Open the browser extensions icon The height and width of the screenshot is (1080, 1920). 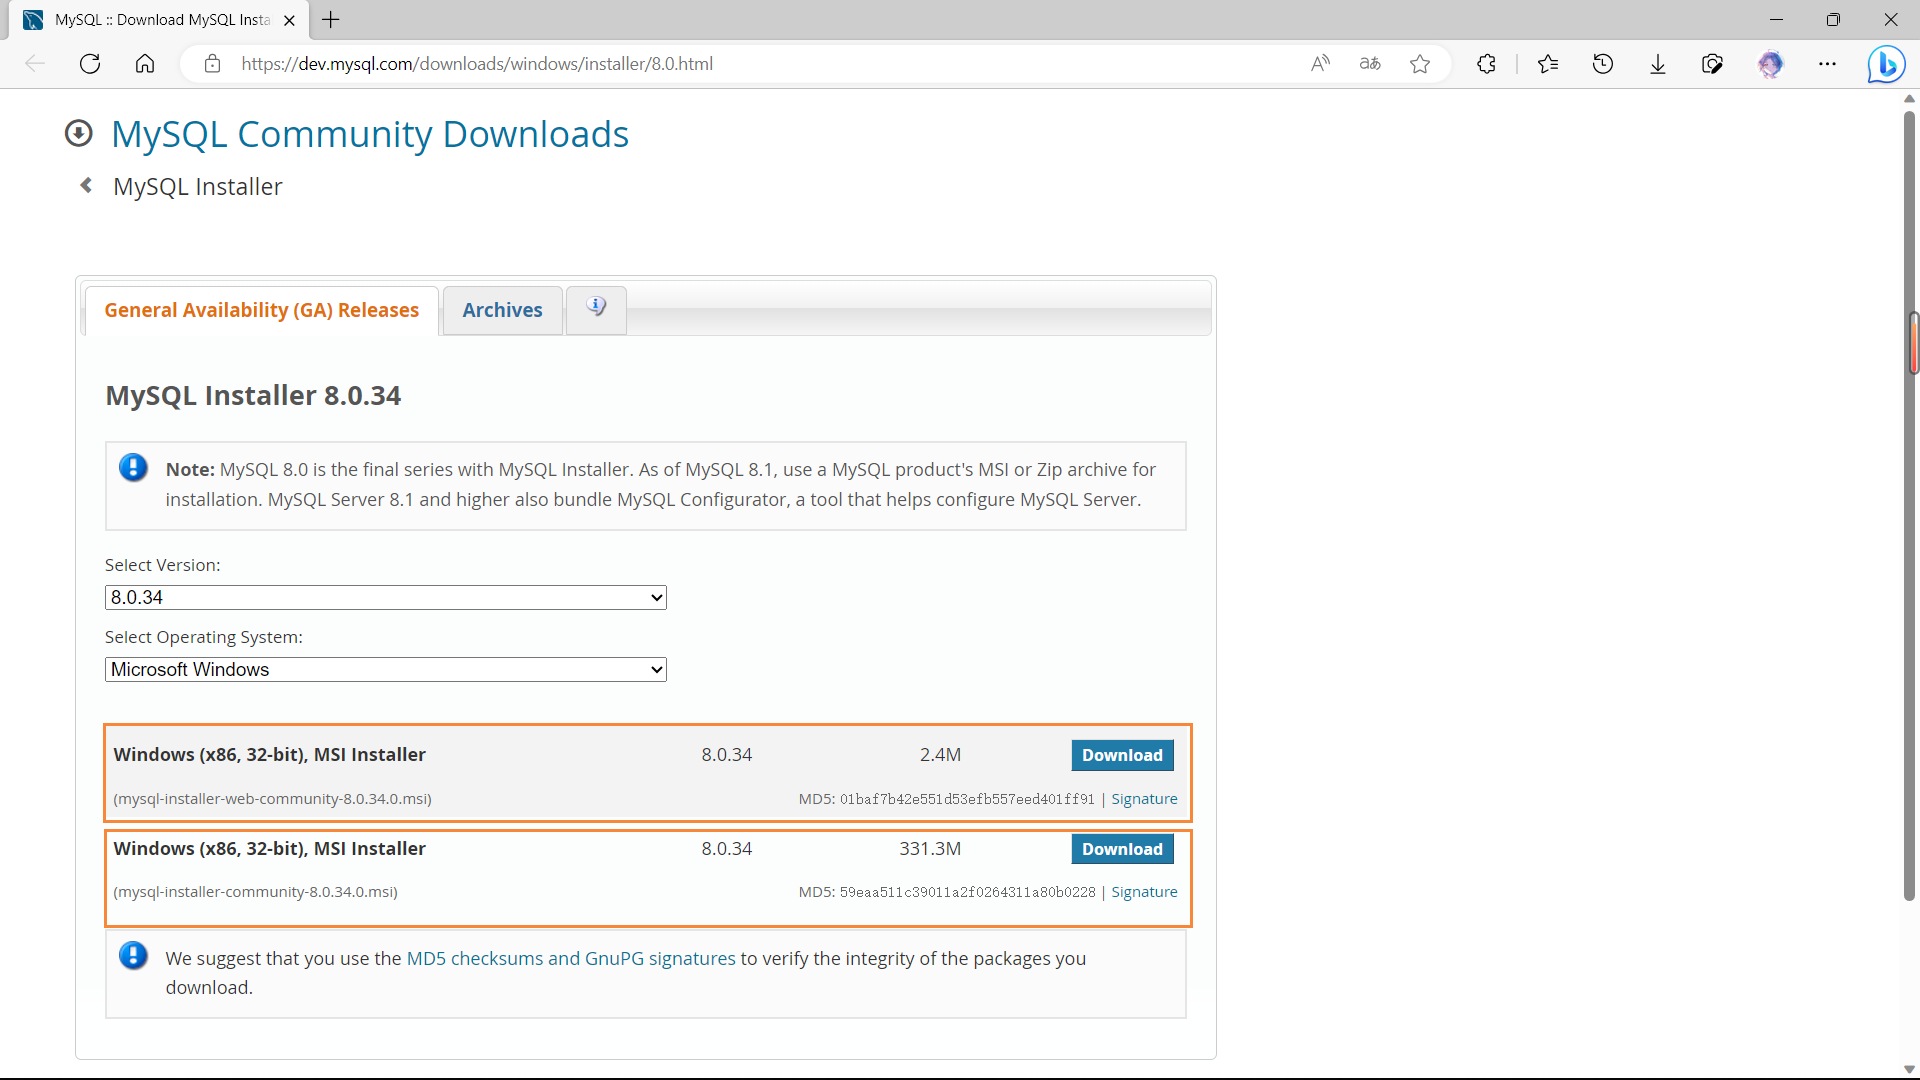tap(1486, 64)
